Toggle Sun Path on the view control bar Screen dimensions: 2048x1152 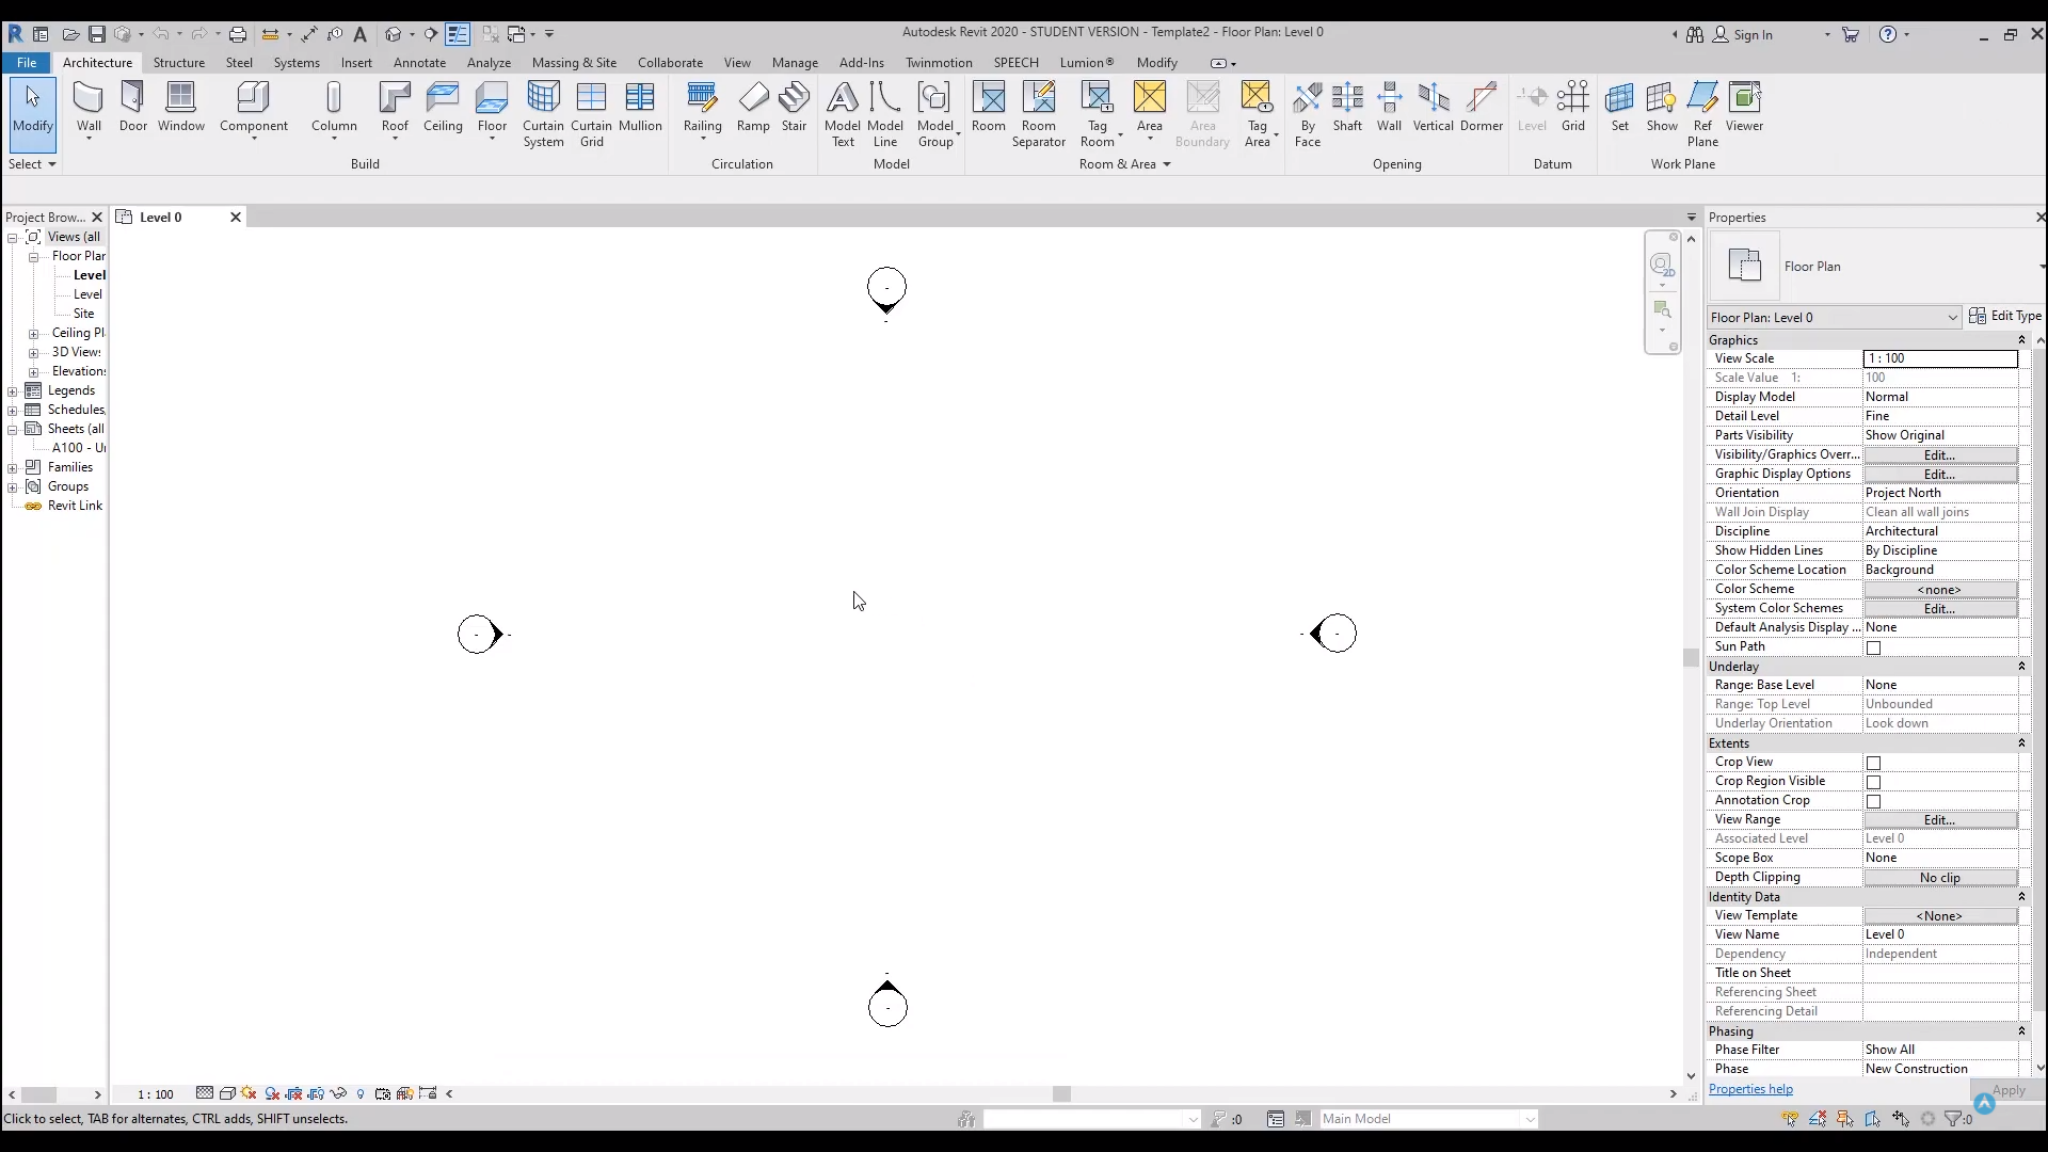pyautogui.click(x=248, y=1093)
